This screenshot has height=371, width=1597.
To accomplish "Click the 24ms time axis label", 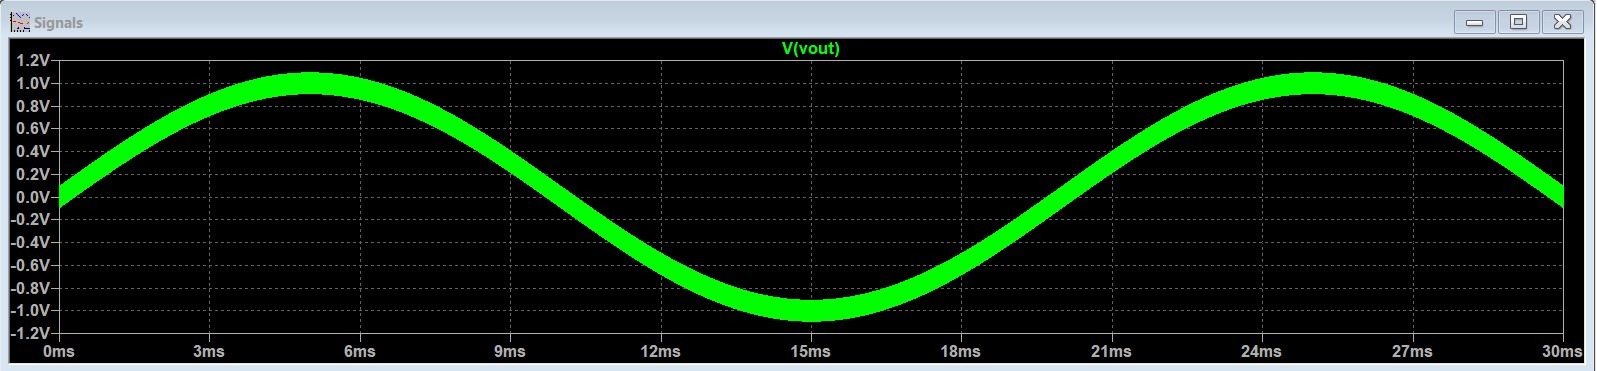I will 1262,351.
